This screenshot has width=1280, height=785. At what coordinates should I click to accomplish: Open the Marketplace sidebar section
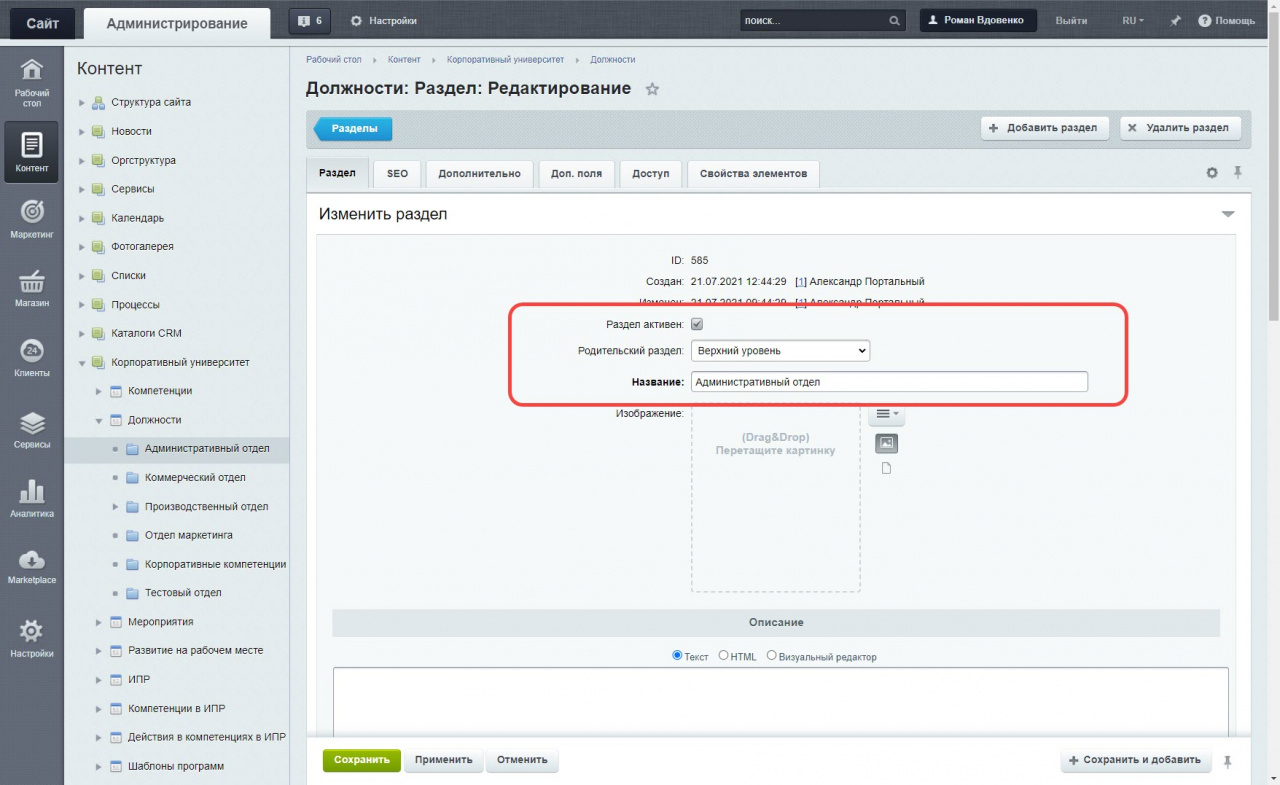click(32, 566)
